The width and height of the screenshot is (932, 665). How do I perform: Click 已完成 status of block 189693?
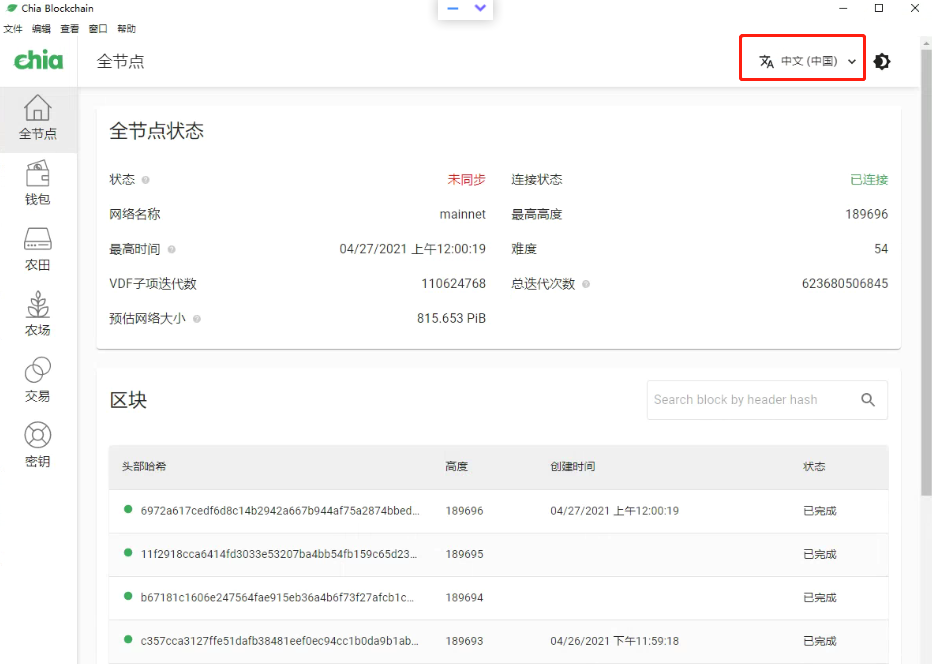pos(820,641)
